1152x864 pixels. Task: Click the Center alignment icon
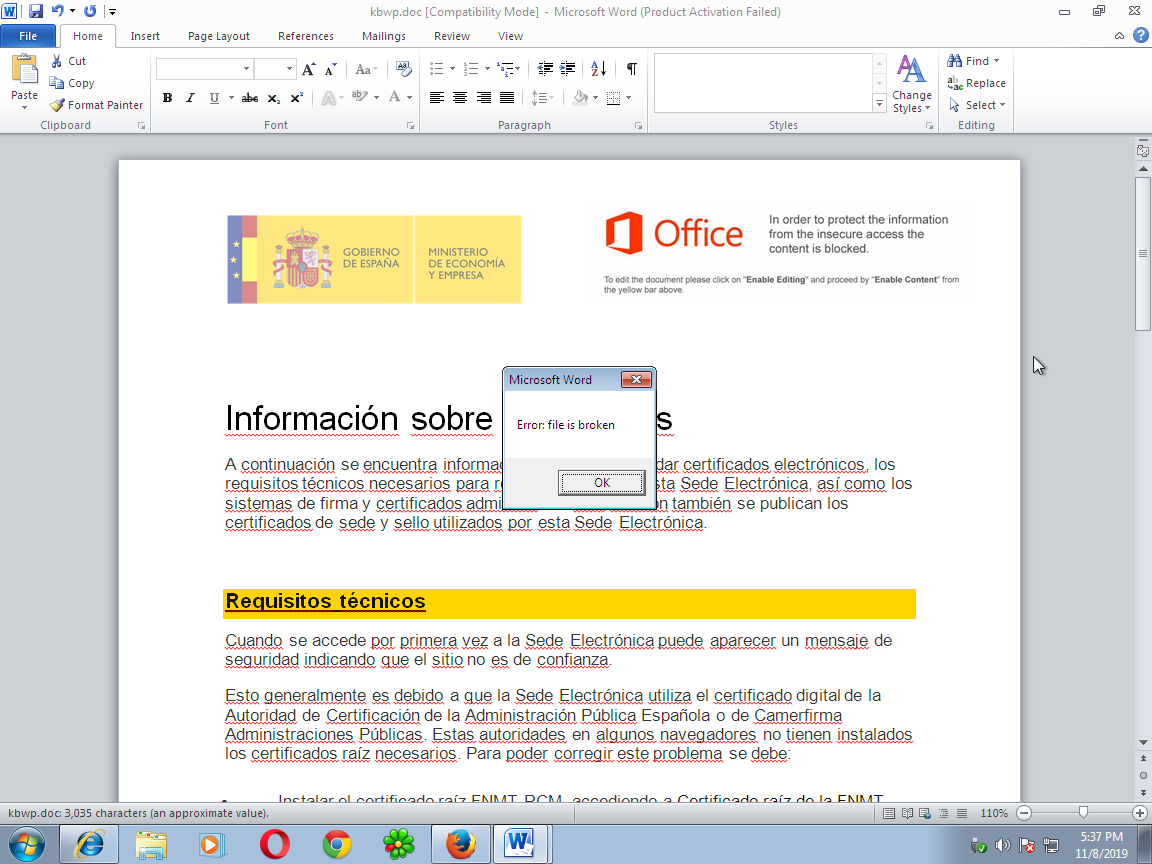pos(460,98)
